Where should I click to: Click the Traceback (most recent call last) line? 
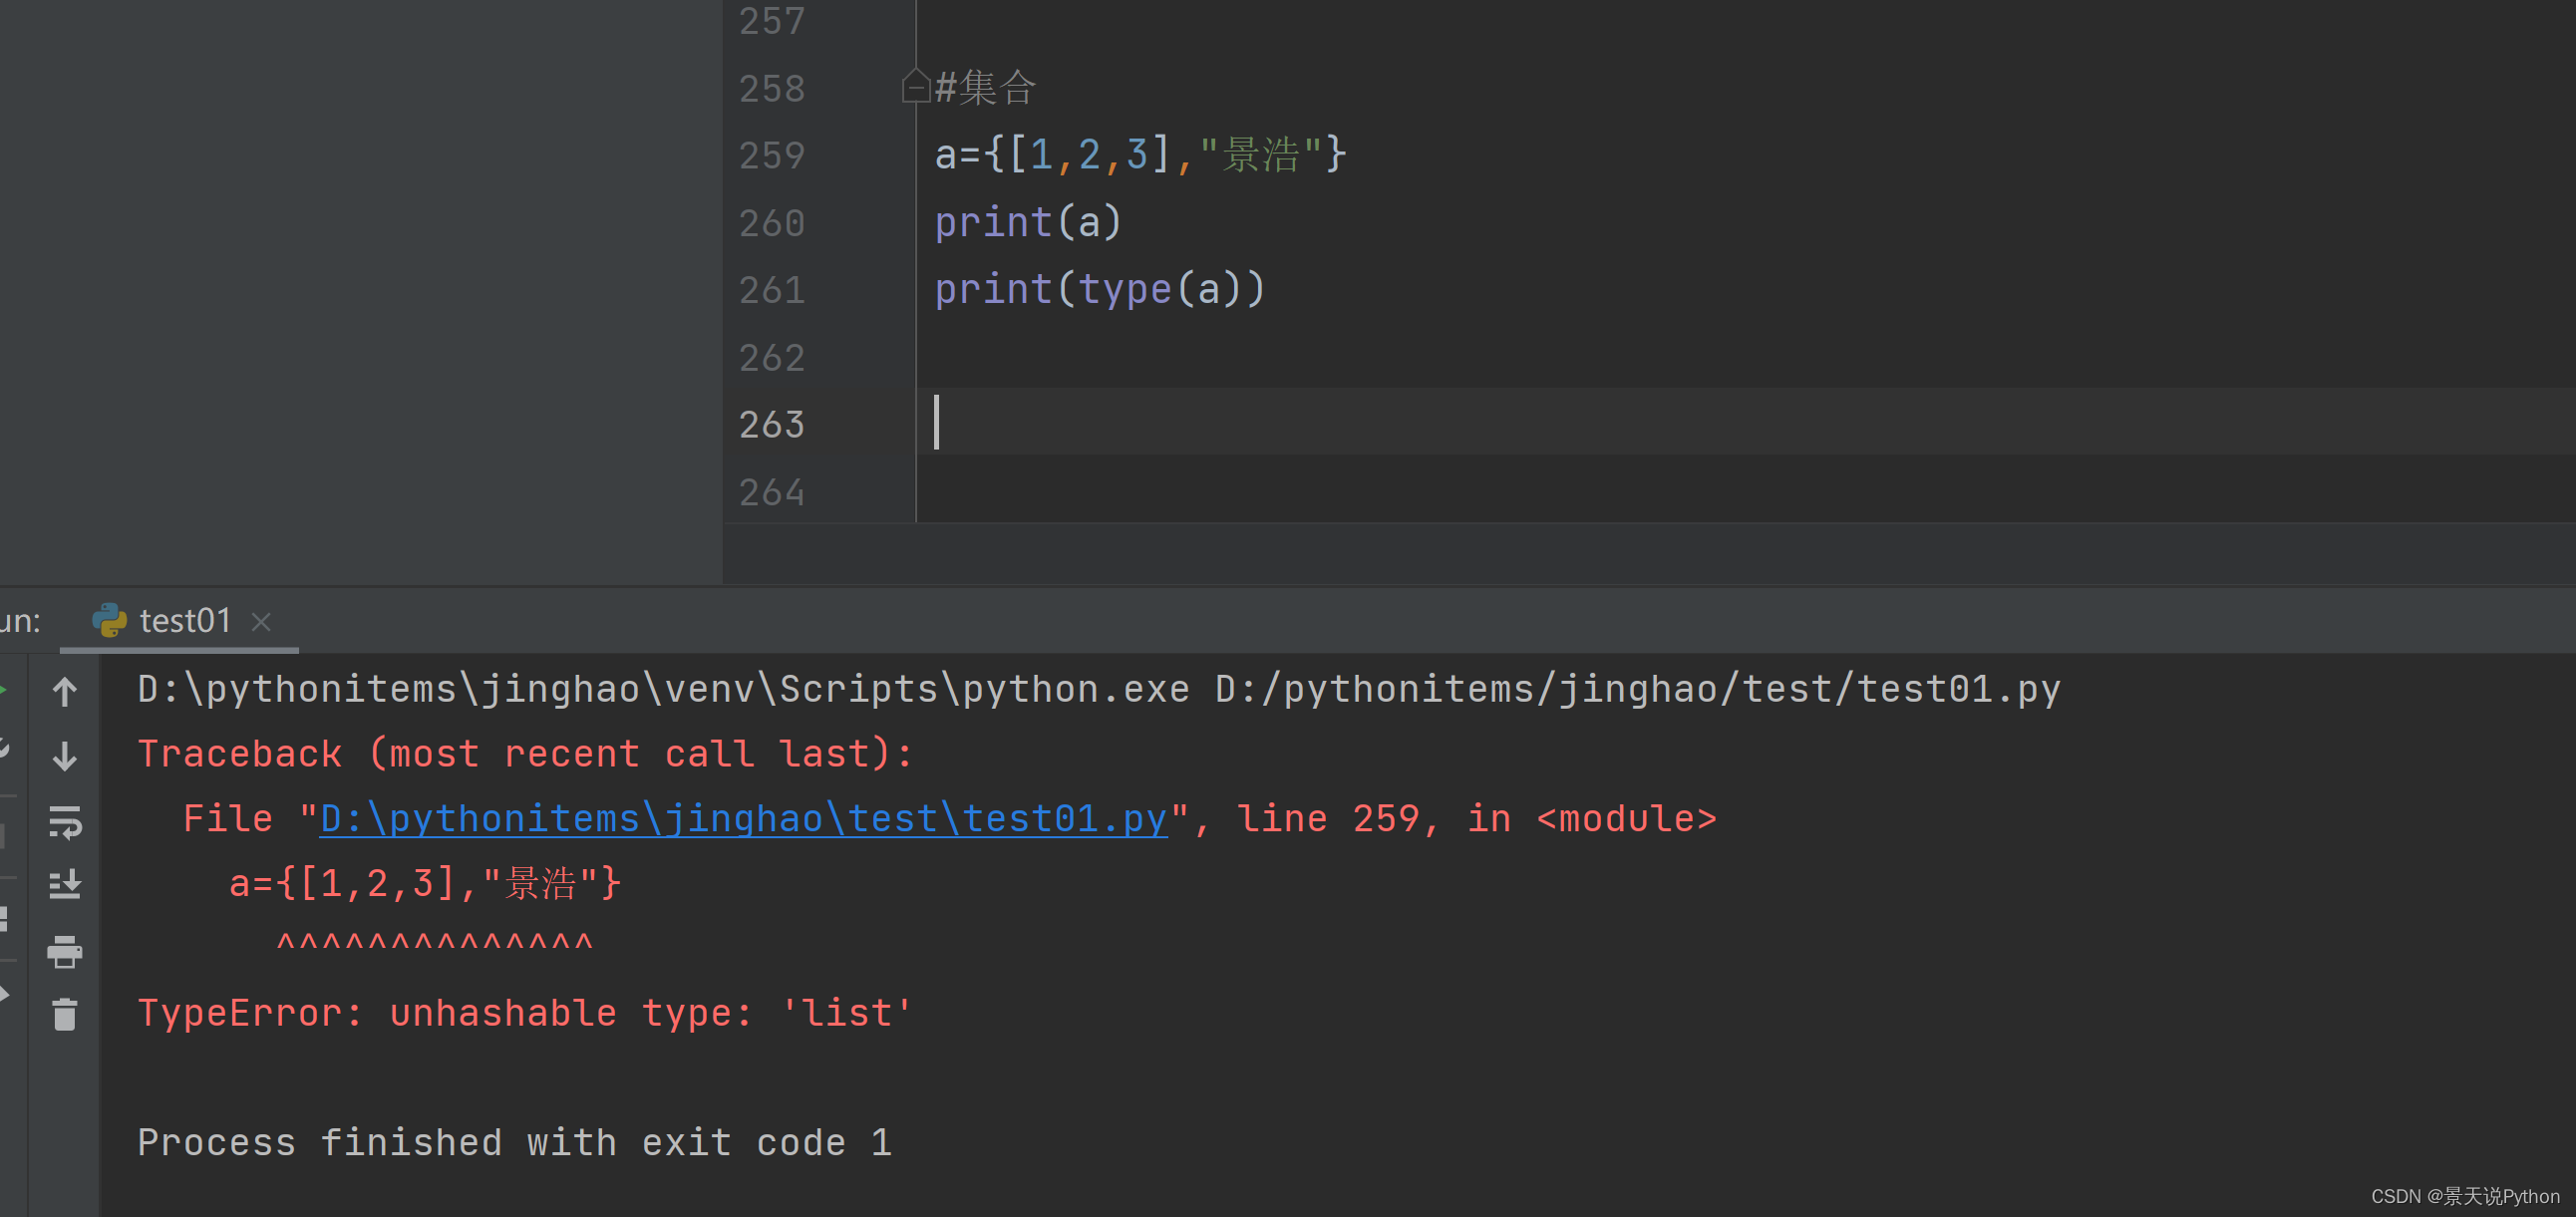tap(525, 753)
